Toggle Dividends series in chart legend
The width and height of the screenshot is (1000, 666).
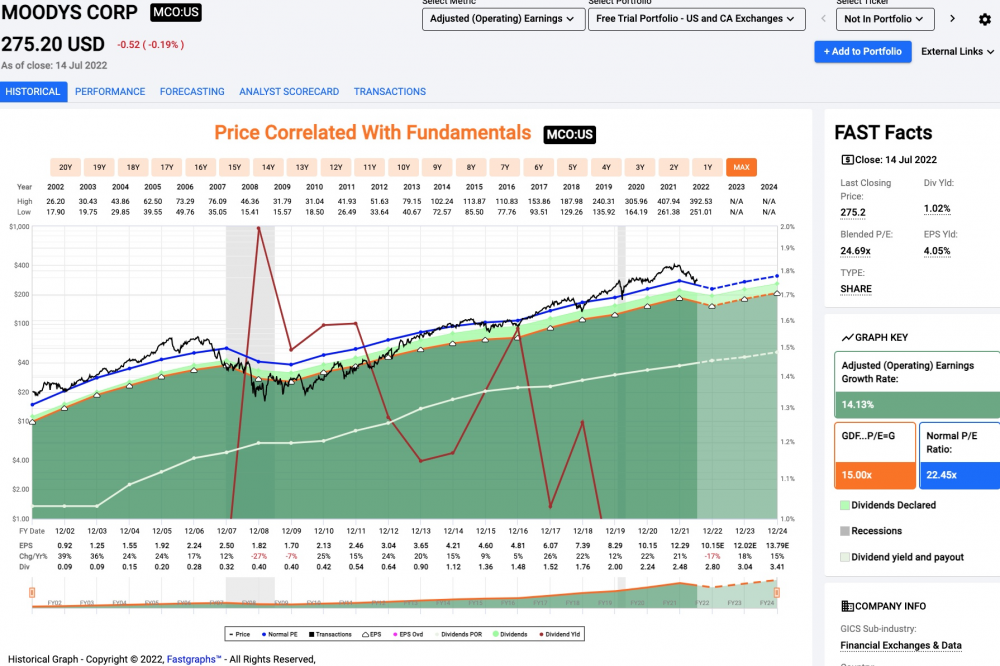click(510, 634)
